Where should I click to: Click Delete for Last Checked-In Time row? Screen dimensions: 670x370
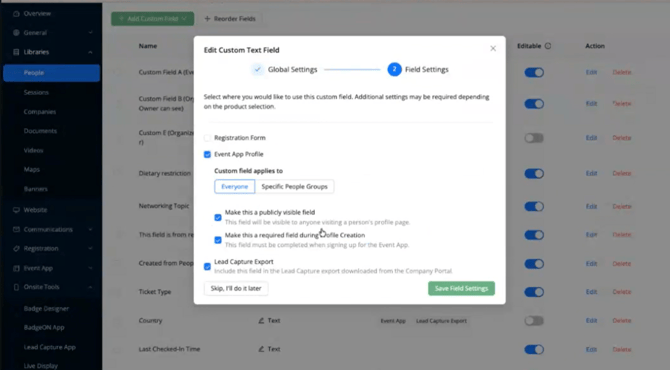click(622, 349)
